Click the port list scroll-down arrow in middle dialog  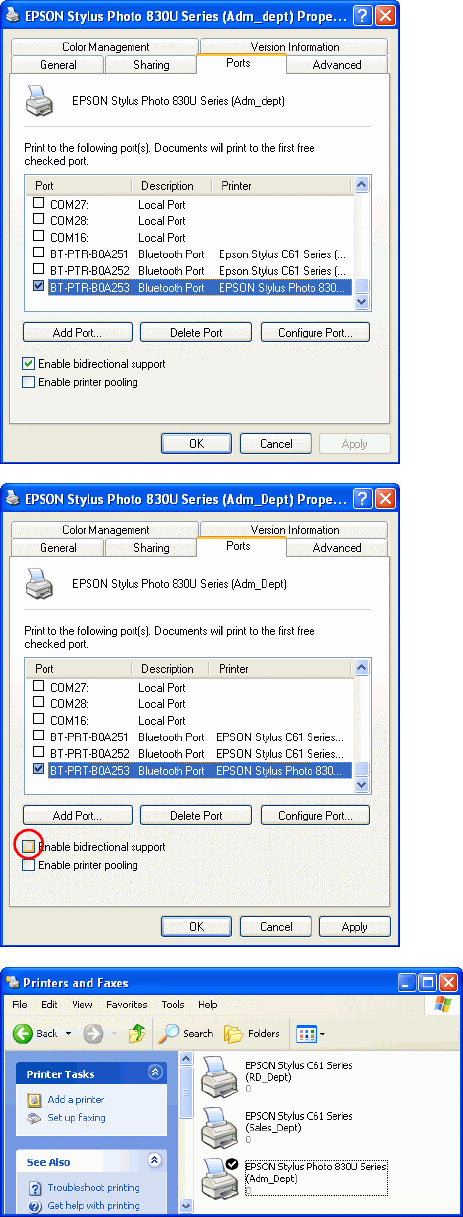pos(362,785)
